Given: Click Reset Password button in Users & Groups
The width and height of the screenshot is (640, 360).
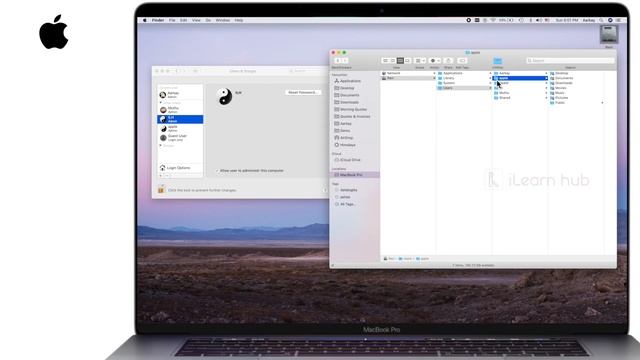Looking at the screenshot, I should pyautogui.click(x=302, y=92).
